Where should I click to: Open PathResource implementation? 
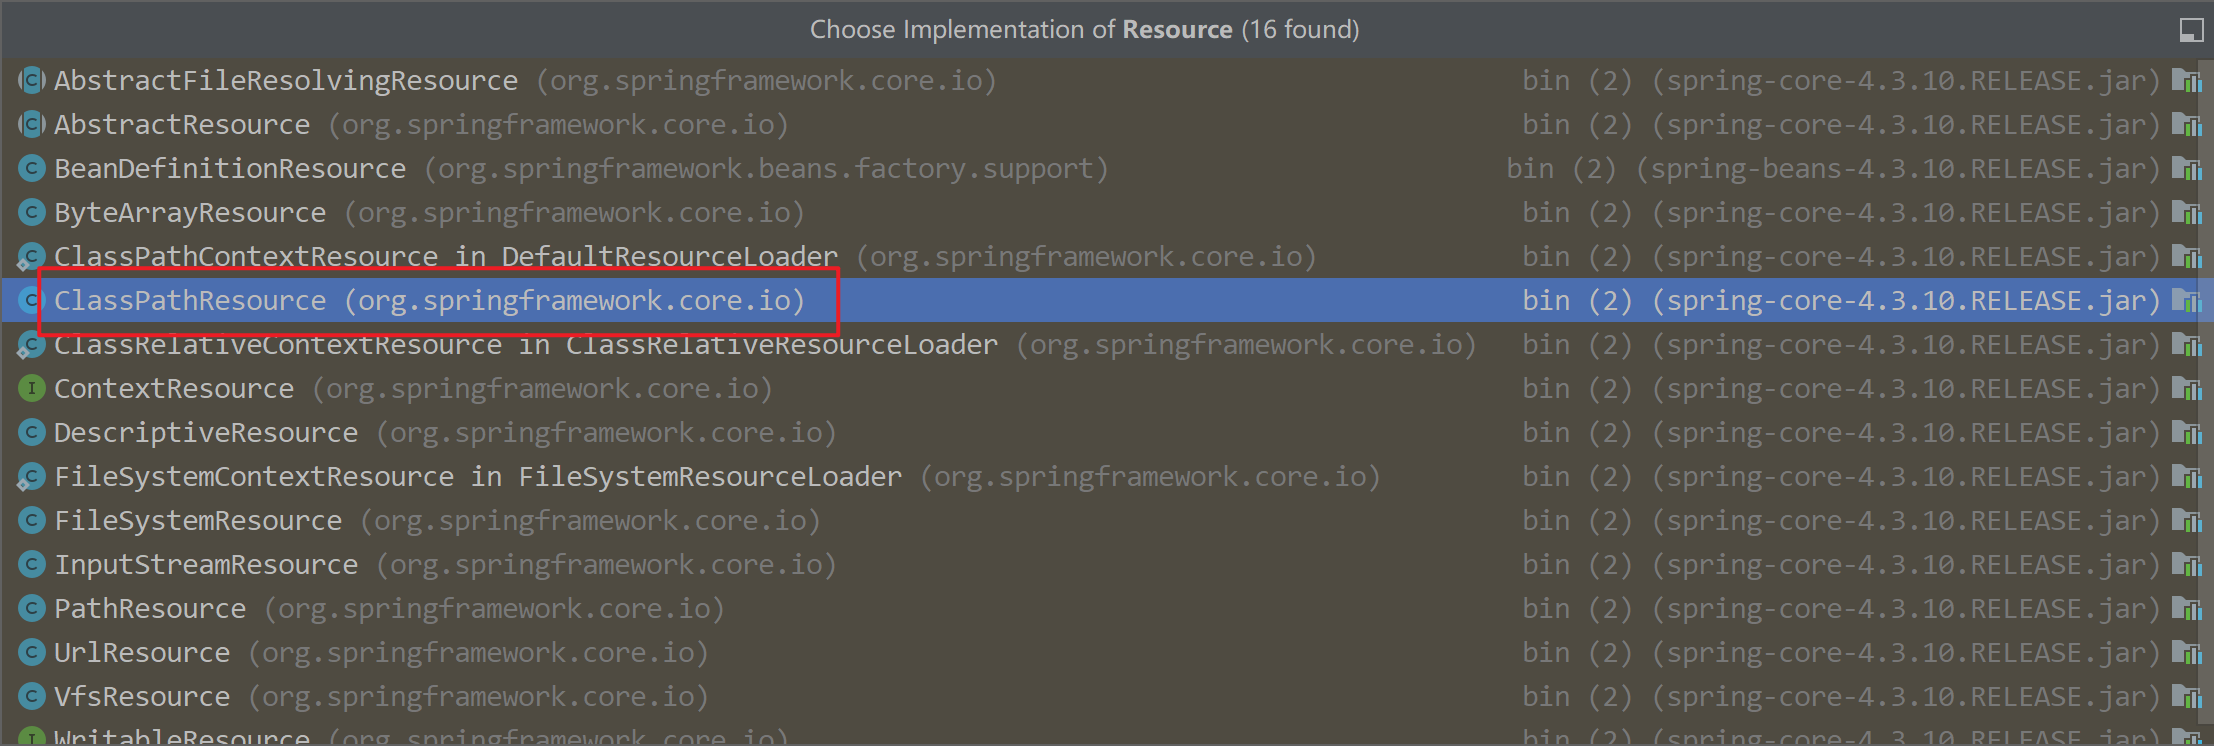pos(150,609)
